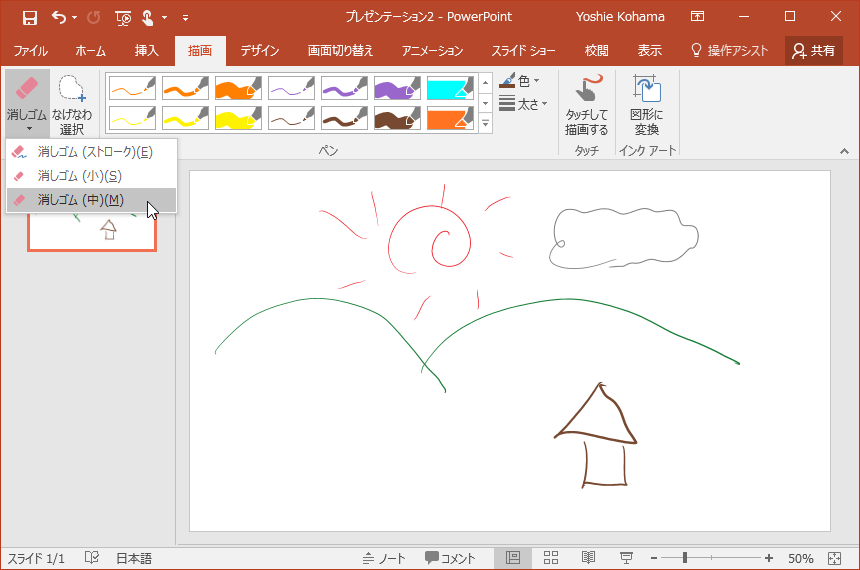Fit slide to current window
Screen dimensions: 860x570
click(x=834, y=558)
